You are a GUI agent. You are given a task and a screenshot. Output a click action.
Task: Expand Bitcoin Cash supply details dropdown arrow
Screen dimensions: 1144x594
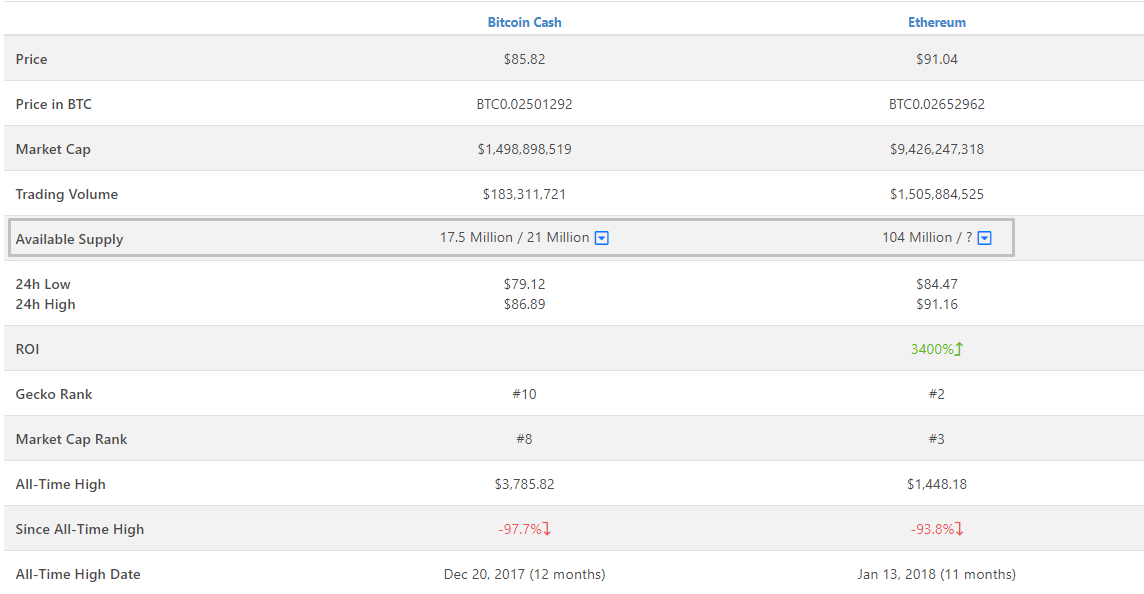(x=602, y=238)
